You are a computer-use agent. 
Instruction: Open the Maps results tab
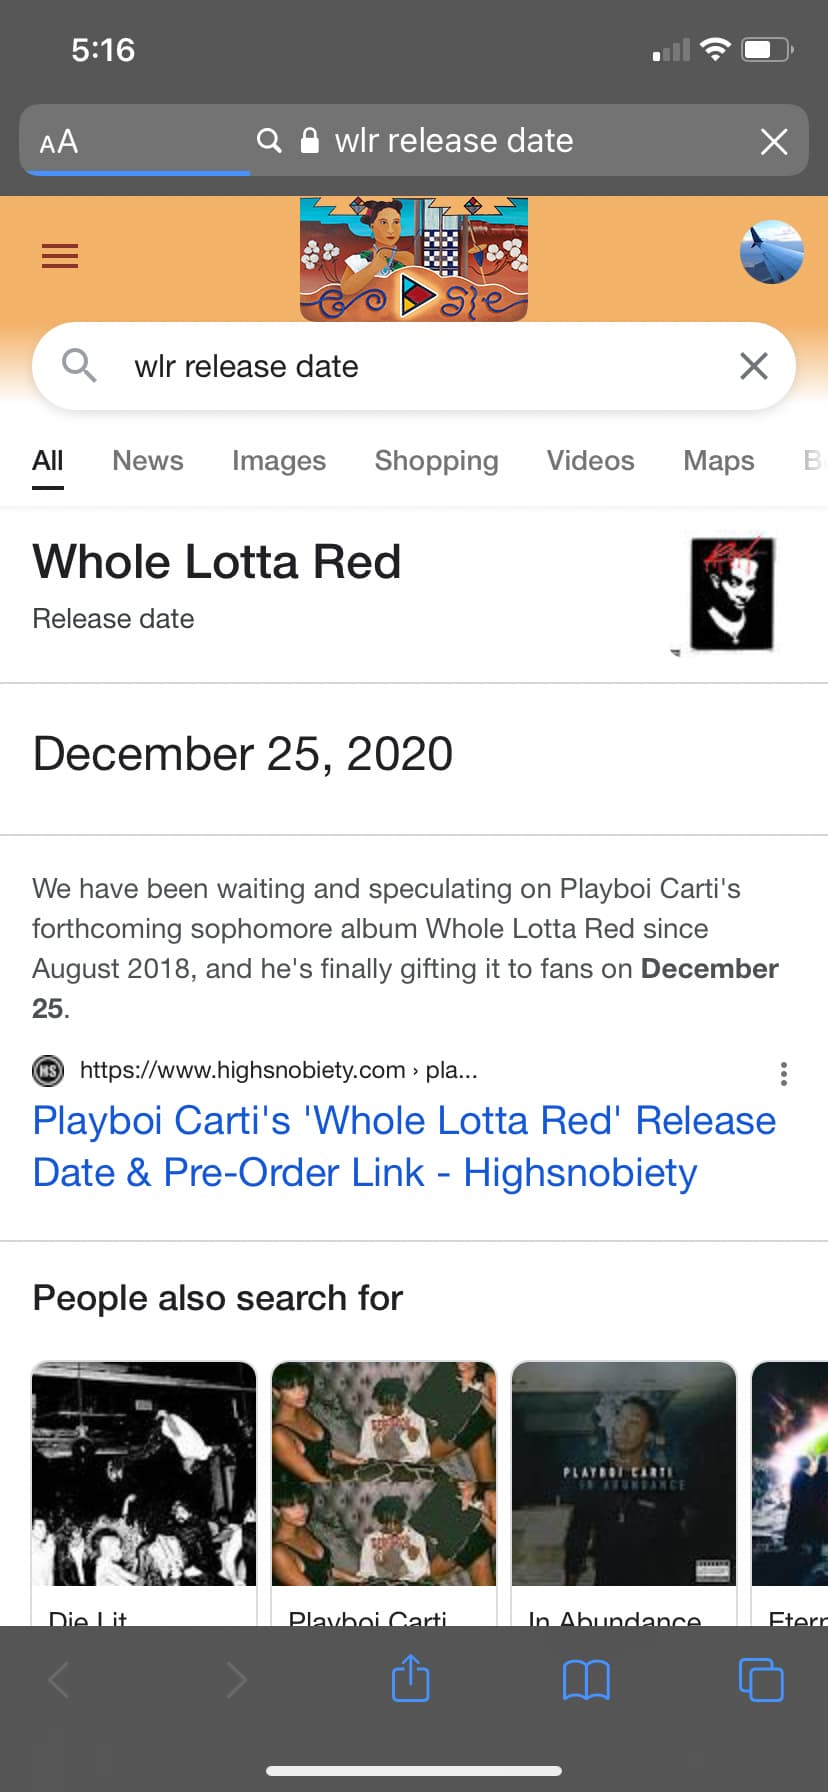[718, 460]
